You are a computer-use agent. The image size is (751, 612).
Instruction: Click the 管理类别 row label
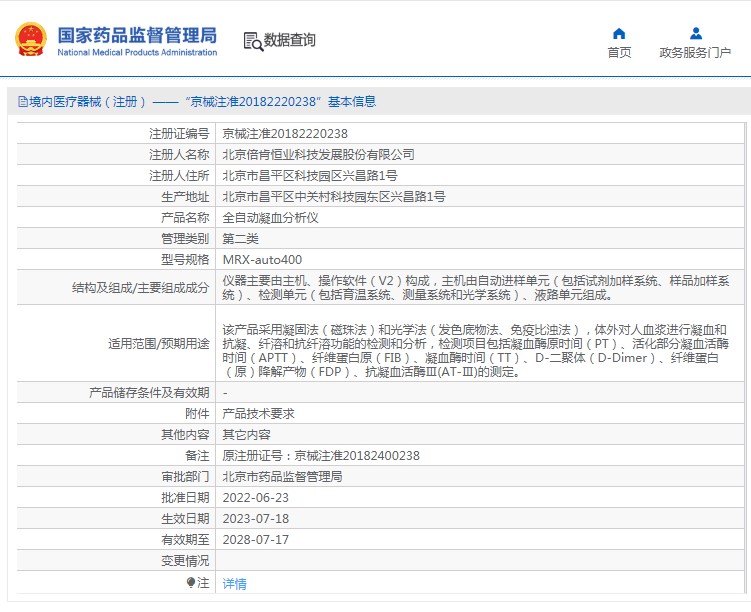[x=185, y=239]
